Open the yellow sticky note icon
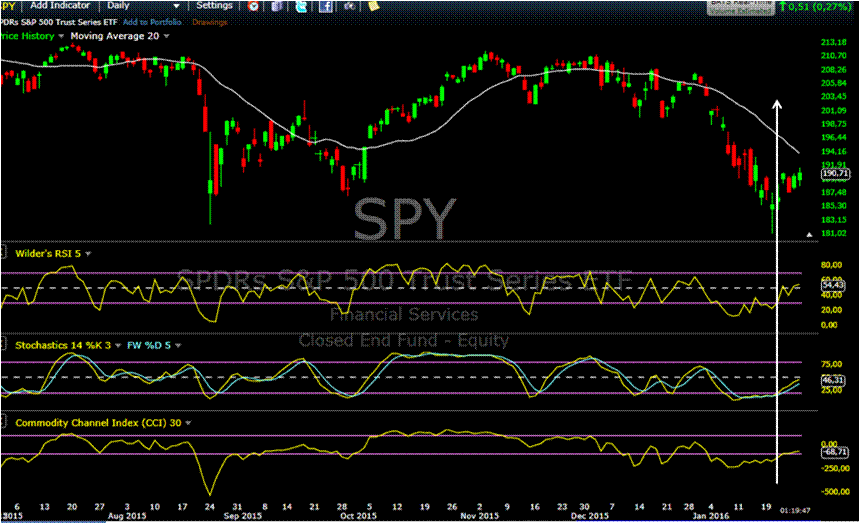This screenshot has width=860, height=524. pyautogui.click(x=374, y=5)
